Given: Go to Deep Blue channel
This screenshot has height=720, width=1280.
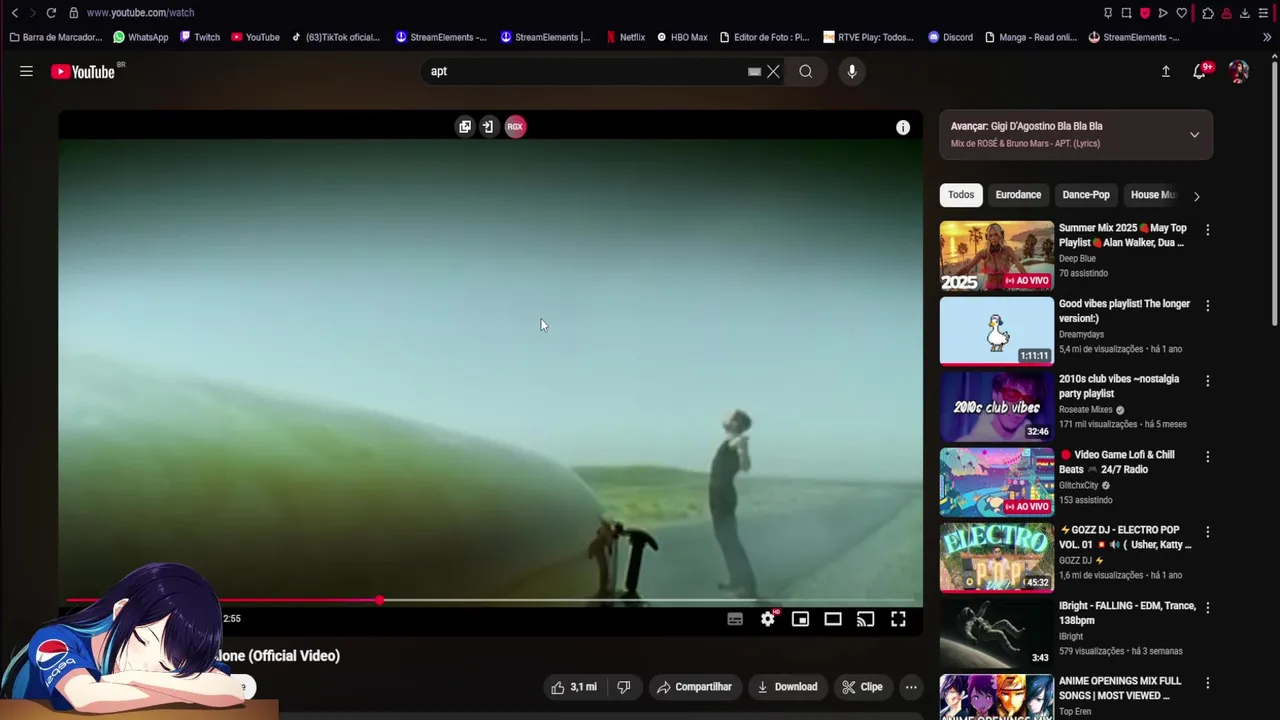Looking at the screenshot, I should point(1077,259).
